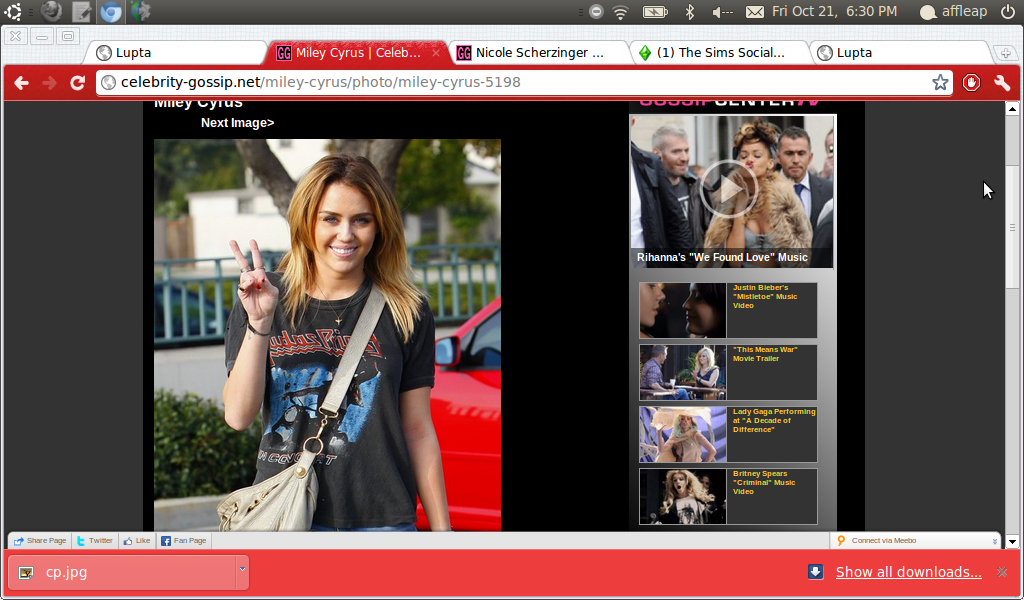This screenshot has height=600, width=1024.
Task: Open the power session menu icon
Action: point(1008,12)
